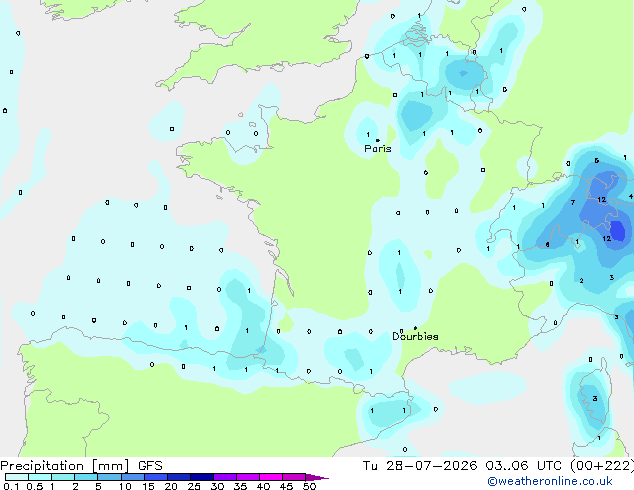The image size is (634, 490).
Task: Pick the 30–35 mm purple legend swatch
Action: [225, 477]
